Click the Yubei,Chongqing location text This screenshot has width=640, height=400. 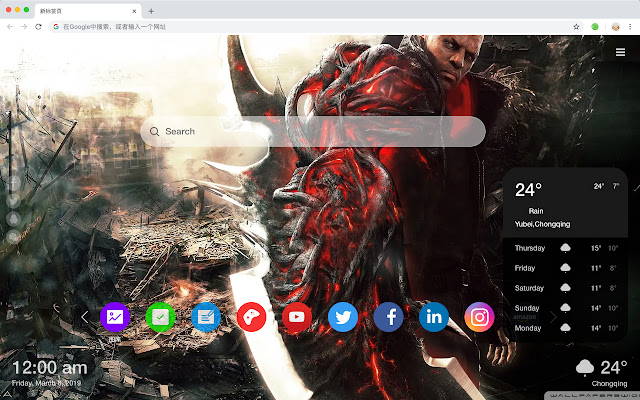tap(542, 224)
